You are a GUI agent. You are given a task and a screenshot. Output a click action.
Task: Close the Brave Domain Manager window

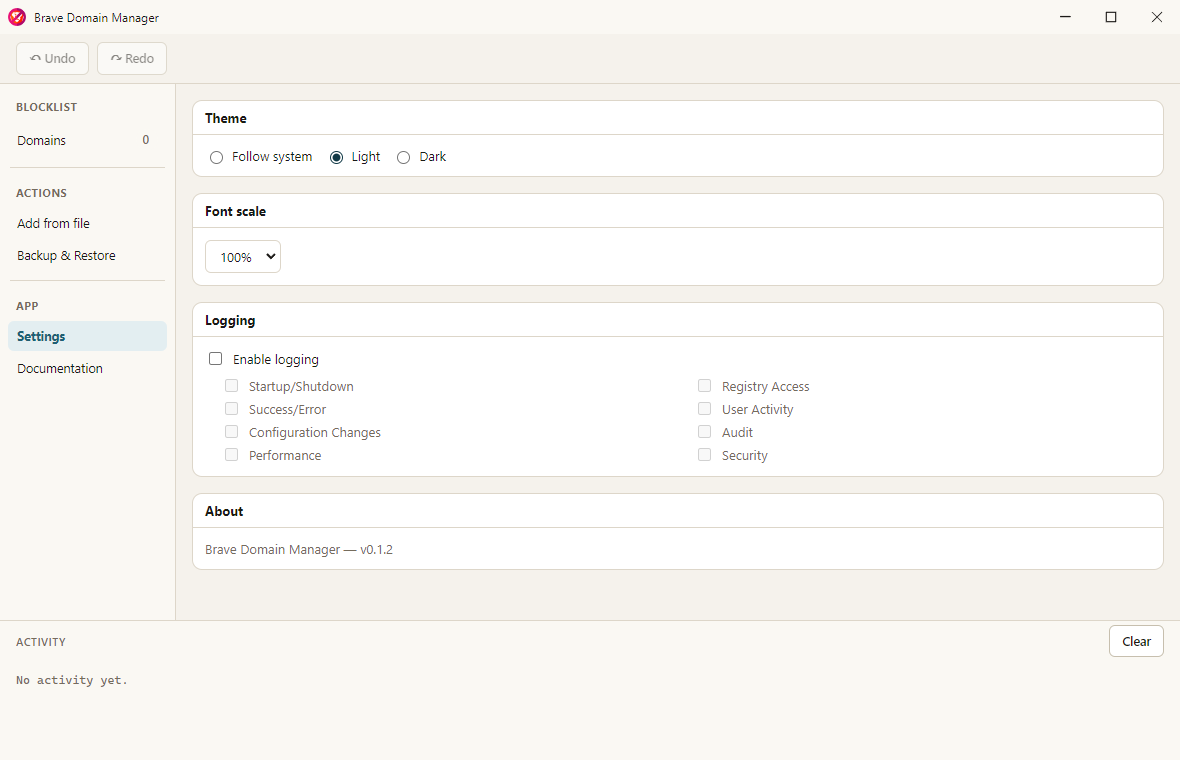(x=1157, y=17)
